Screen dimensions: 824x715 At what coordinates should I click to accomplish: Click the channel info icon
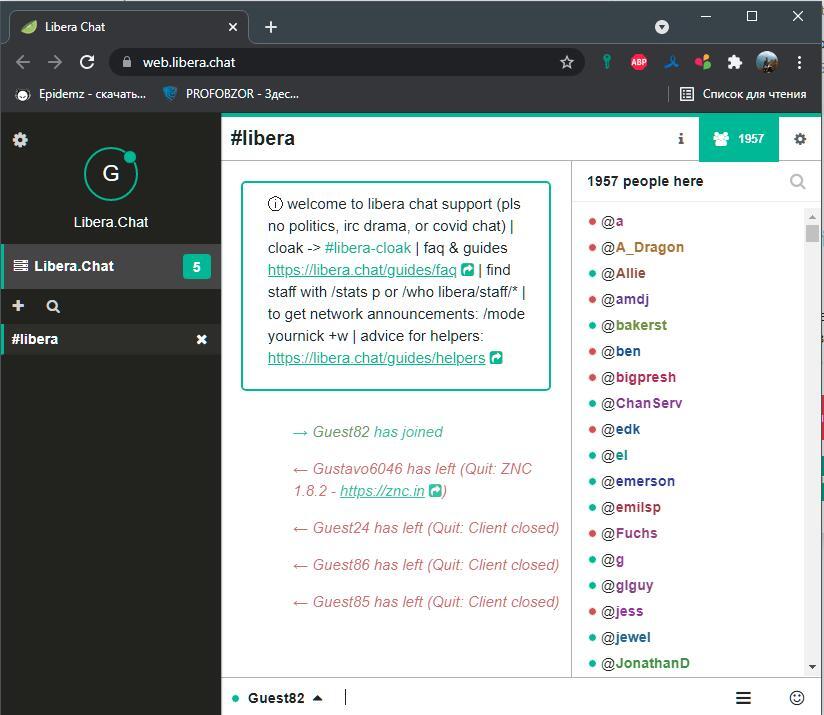pyautogui.click(x=681, y=139)
